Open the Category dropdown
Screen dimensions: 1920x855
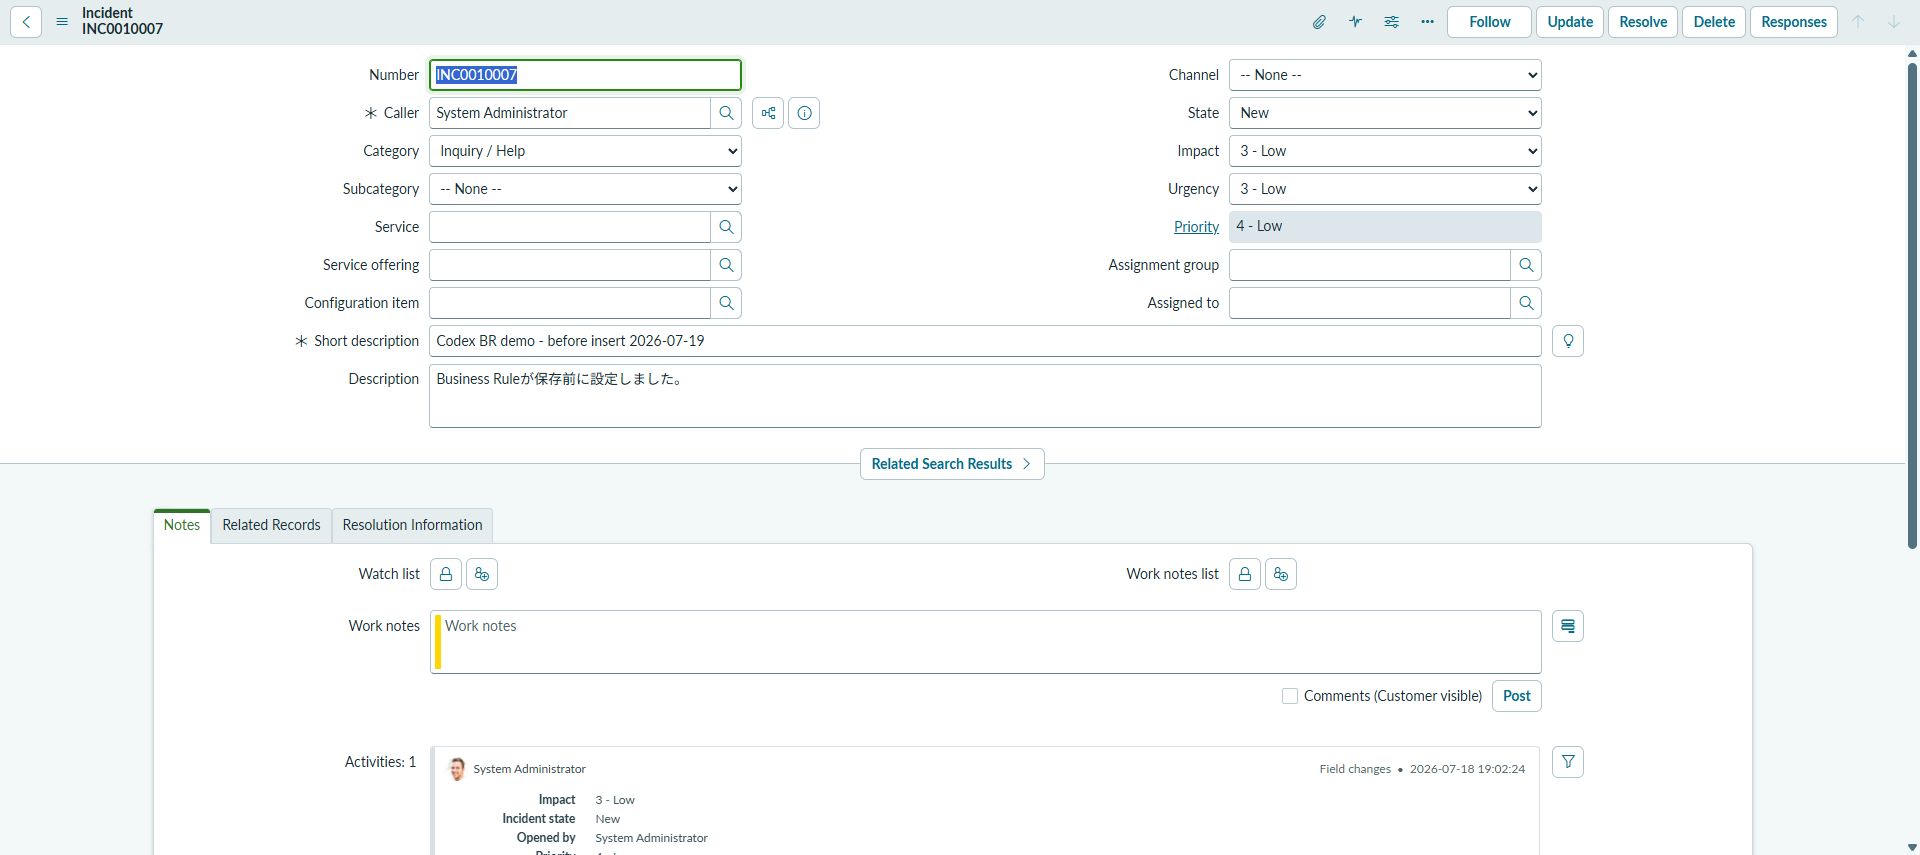coord(585,151)
